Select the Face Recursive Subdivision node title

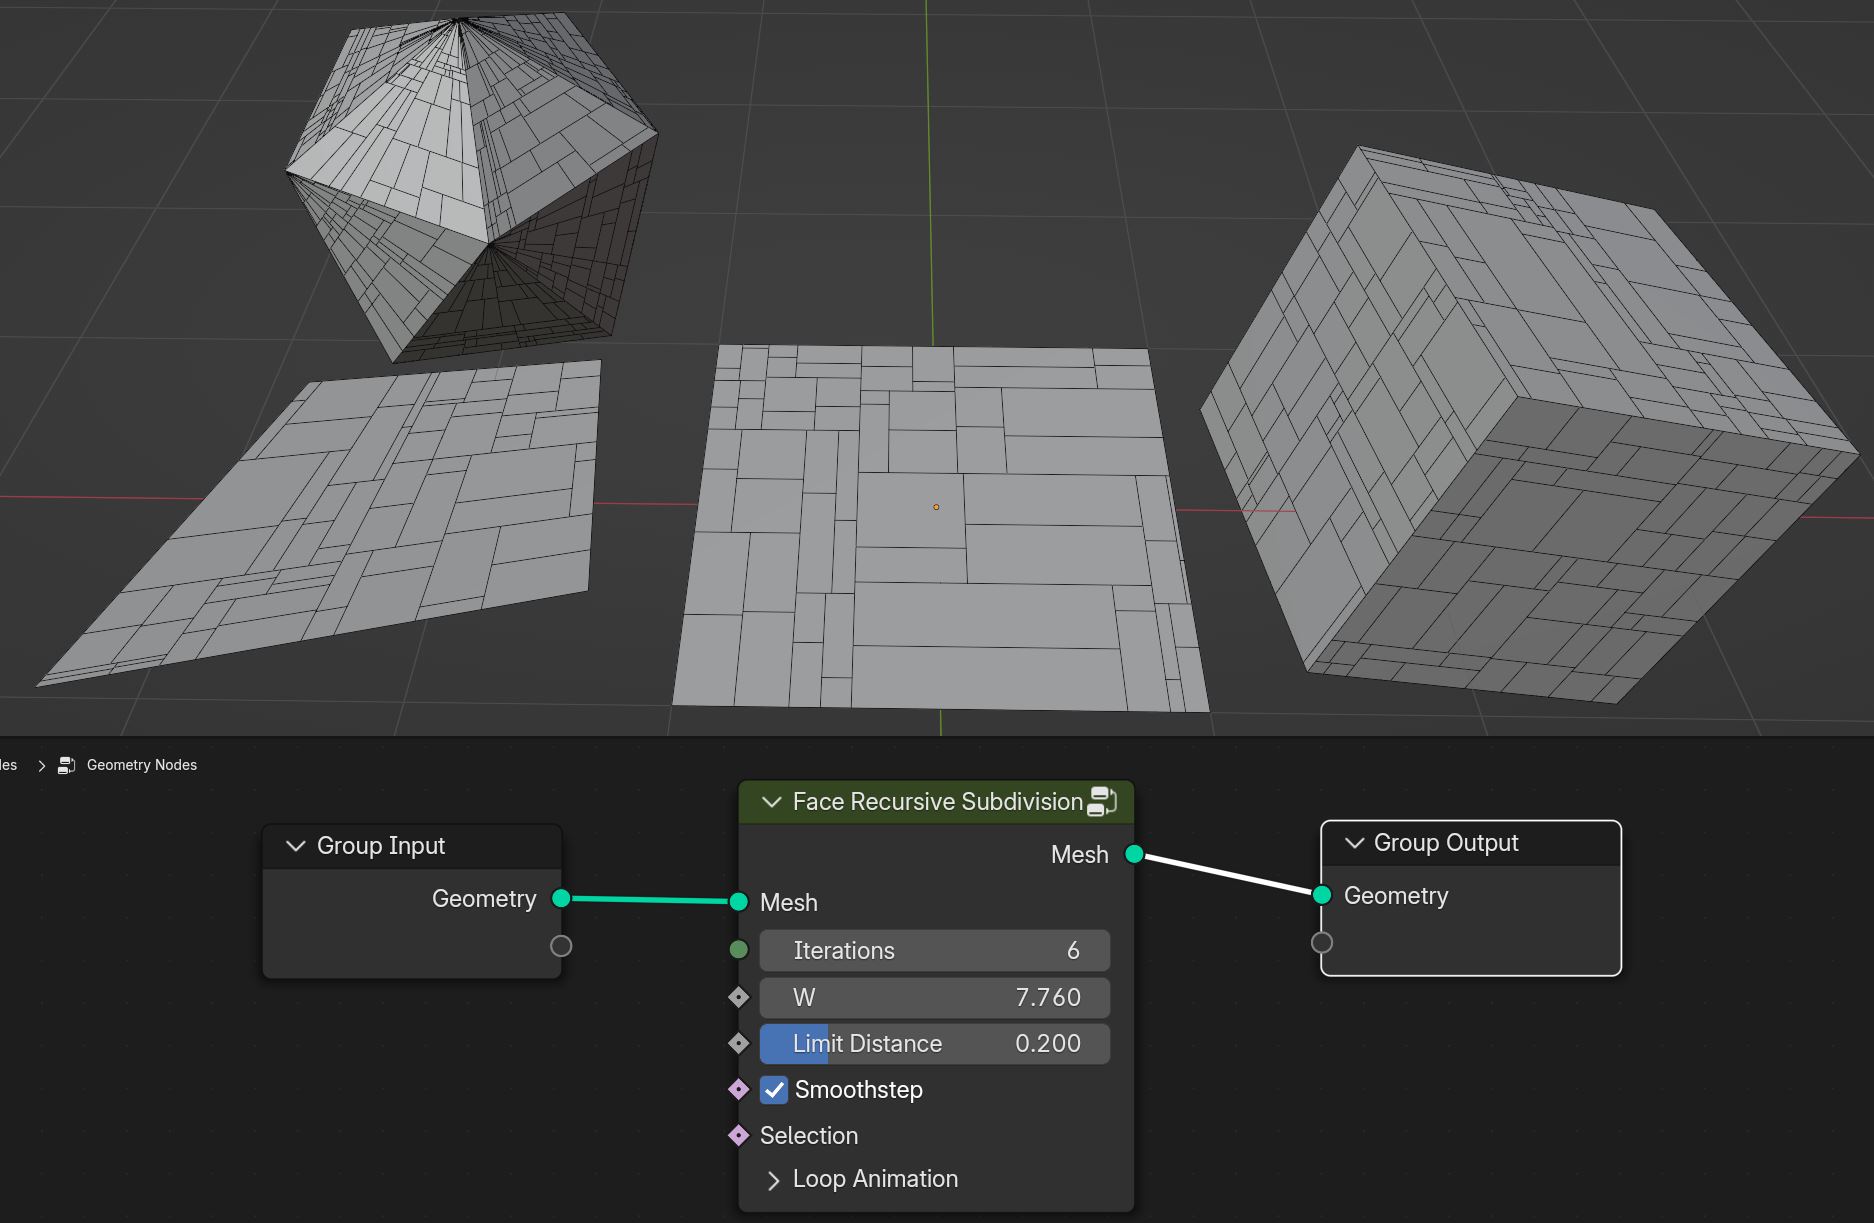[938, 802]
